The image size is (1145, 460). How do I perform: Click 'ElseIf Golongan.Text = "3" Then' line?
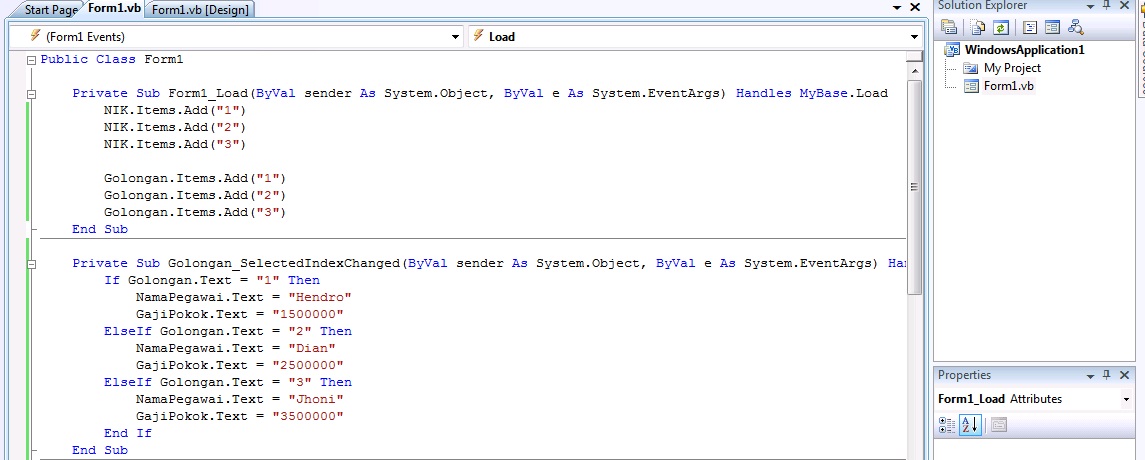[x=228, y=383]
